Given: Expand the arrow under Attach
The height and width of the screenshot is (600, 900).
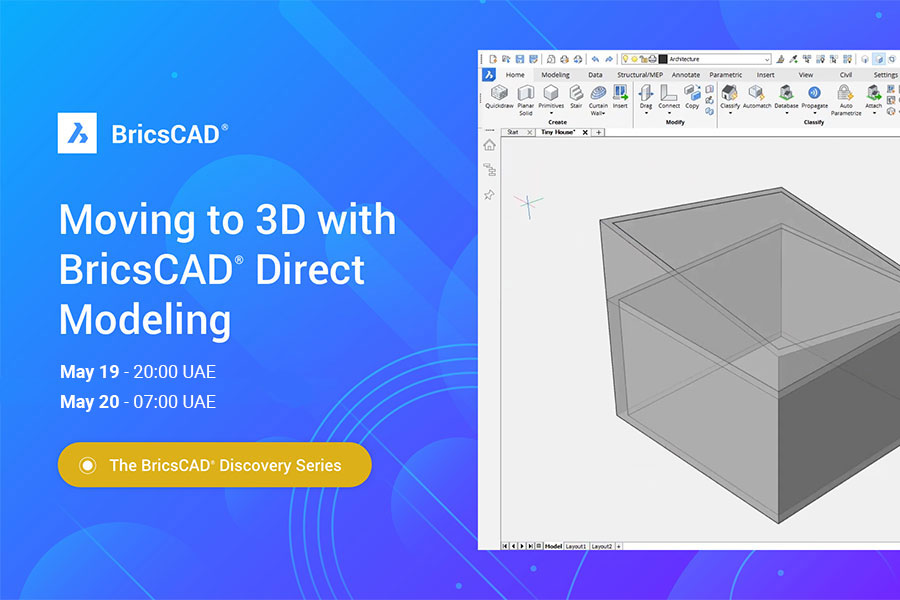Looking at the screenshot, I should [874, 114].
